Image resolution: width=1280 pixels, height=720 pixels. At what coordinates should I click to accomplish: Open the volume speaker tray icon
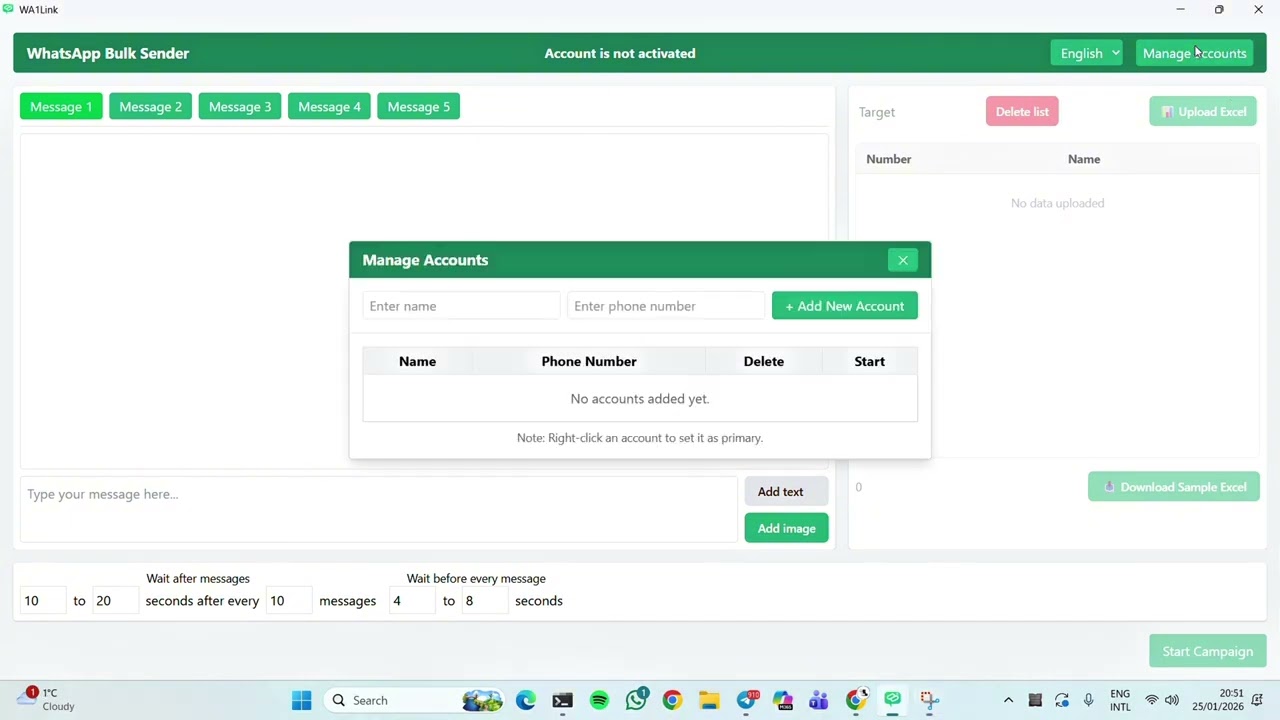tap(1172, 700)
